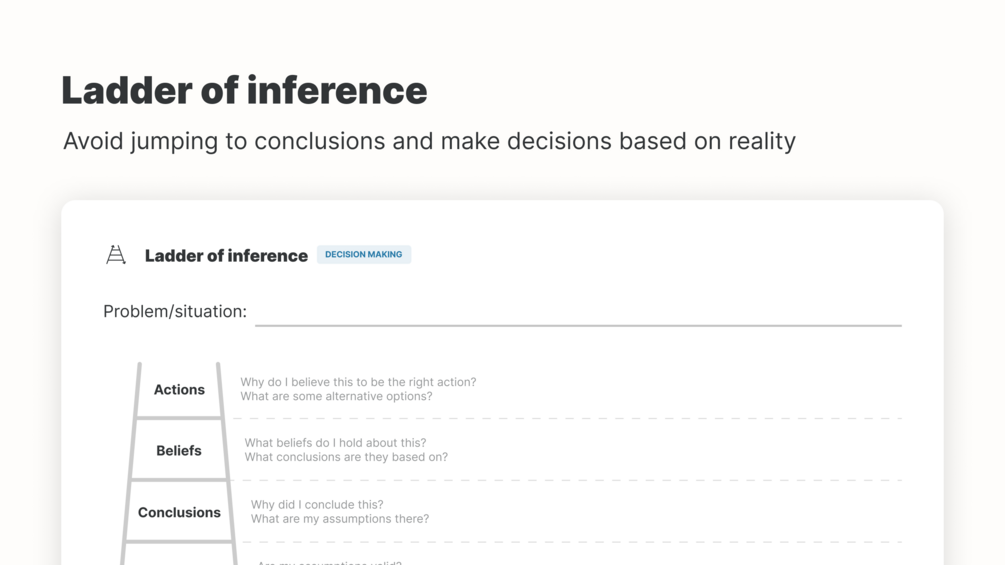1005x565 pixels.
Task: Click "Why did I conclude this?" prompt
Action: [317, 505]
